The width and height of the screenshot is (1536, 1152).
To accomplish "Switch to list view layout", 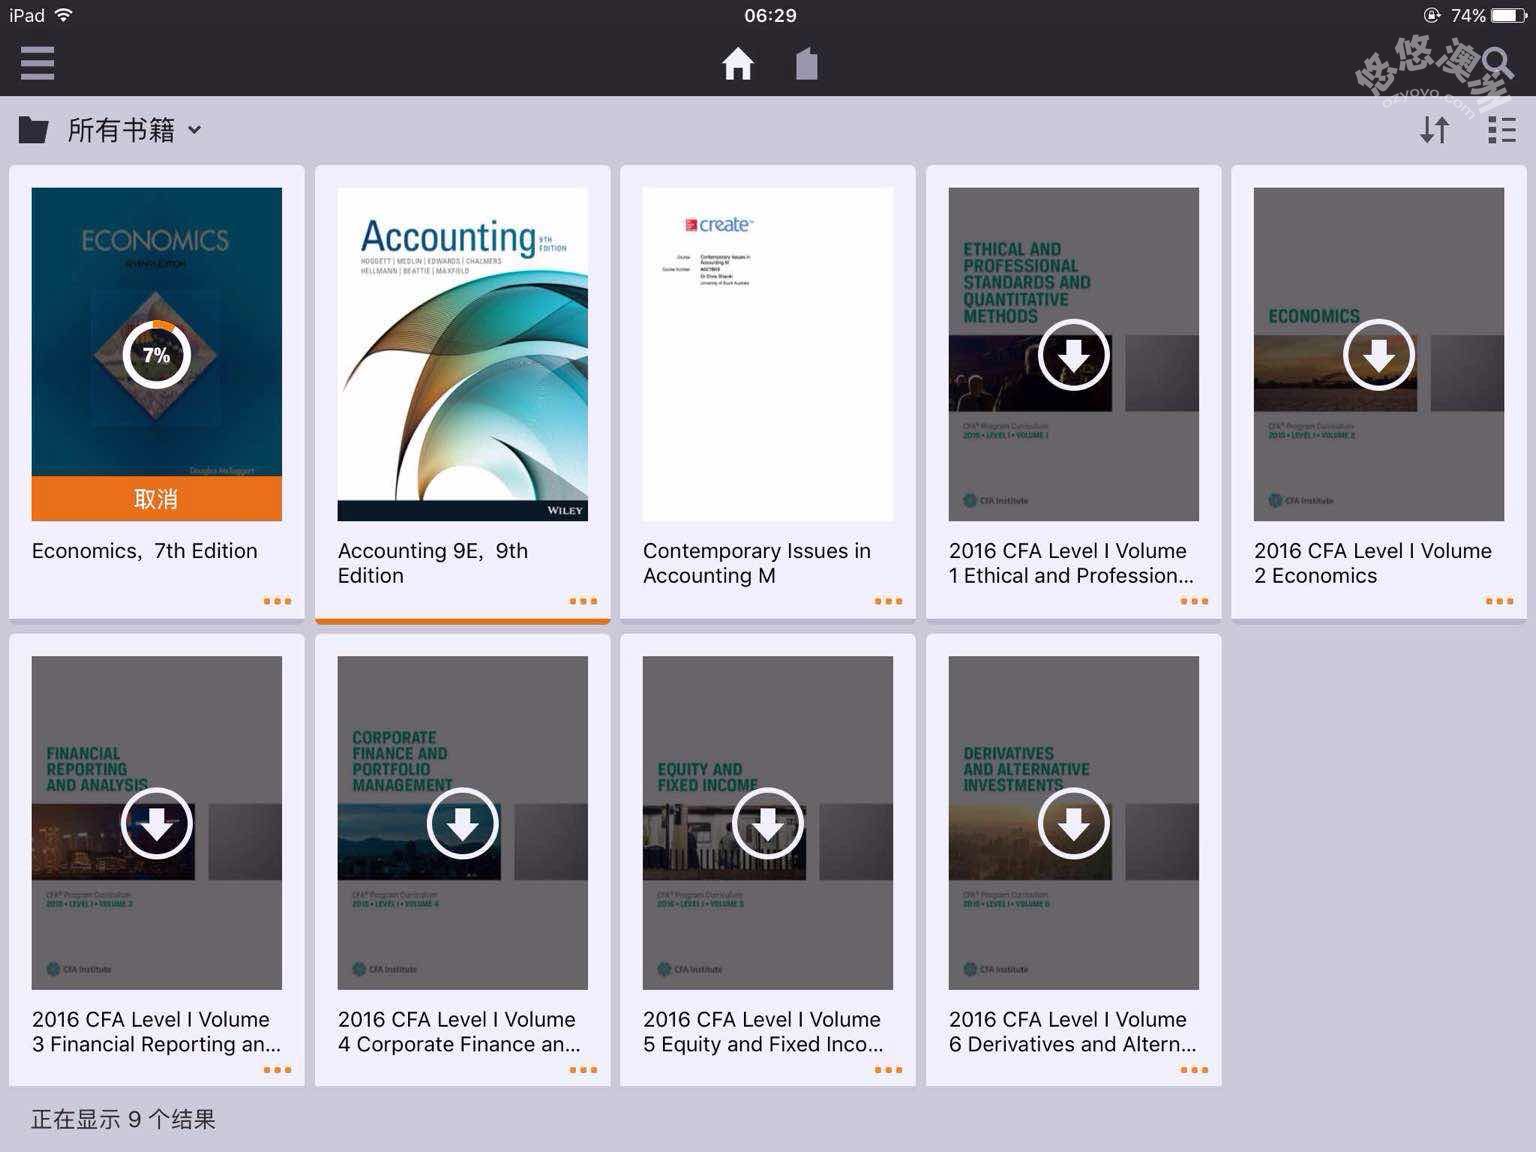I will point(1501,130).
